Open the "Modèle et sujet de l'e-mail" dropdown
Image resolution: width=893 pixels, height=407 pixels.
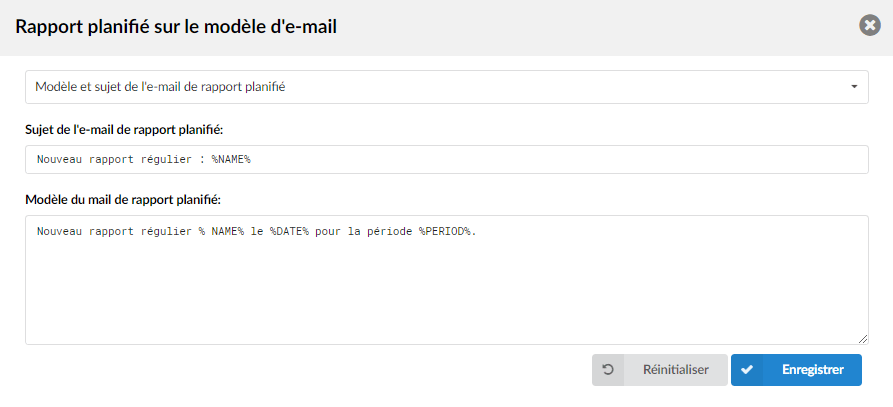click(x=446, y=87)
